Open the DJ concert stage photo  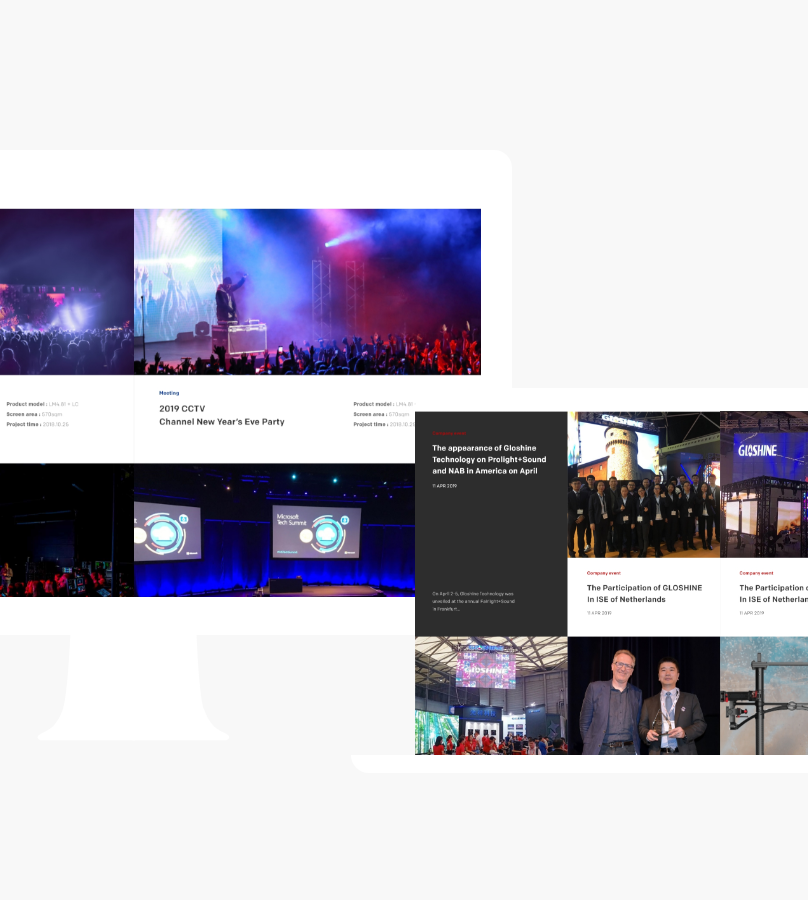(307, 292)
